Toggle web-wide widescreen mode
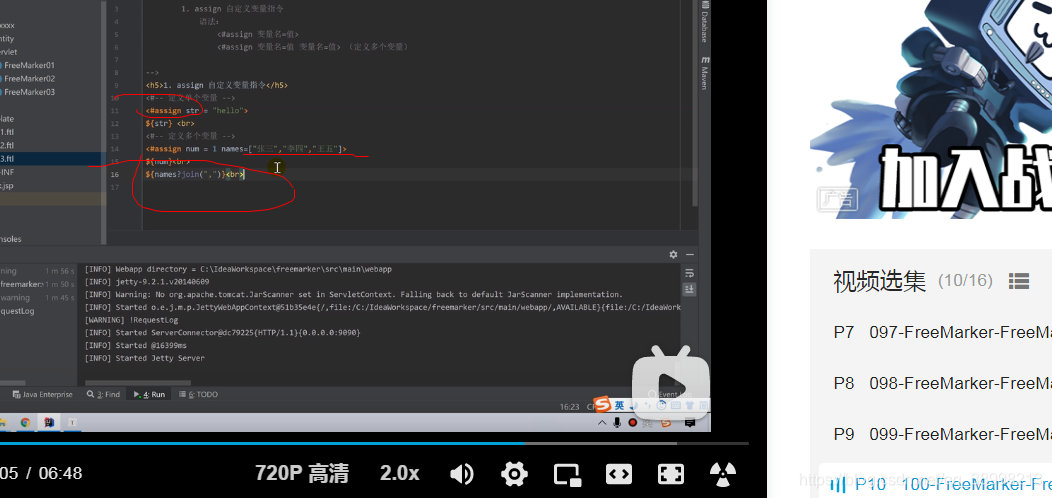 pos(619,474)
